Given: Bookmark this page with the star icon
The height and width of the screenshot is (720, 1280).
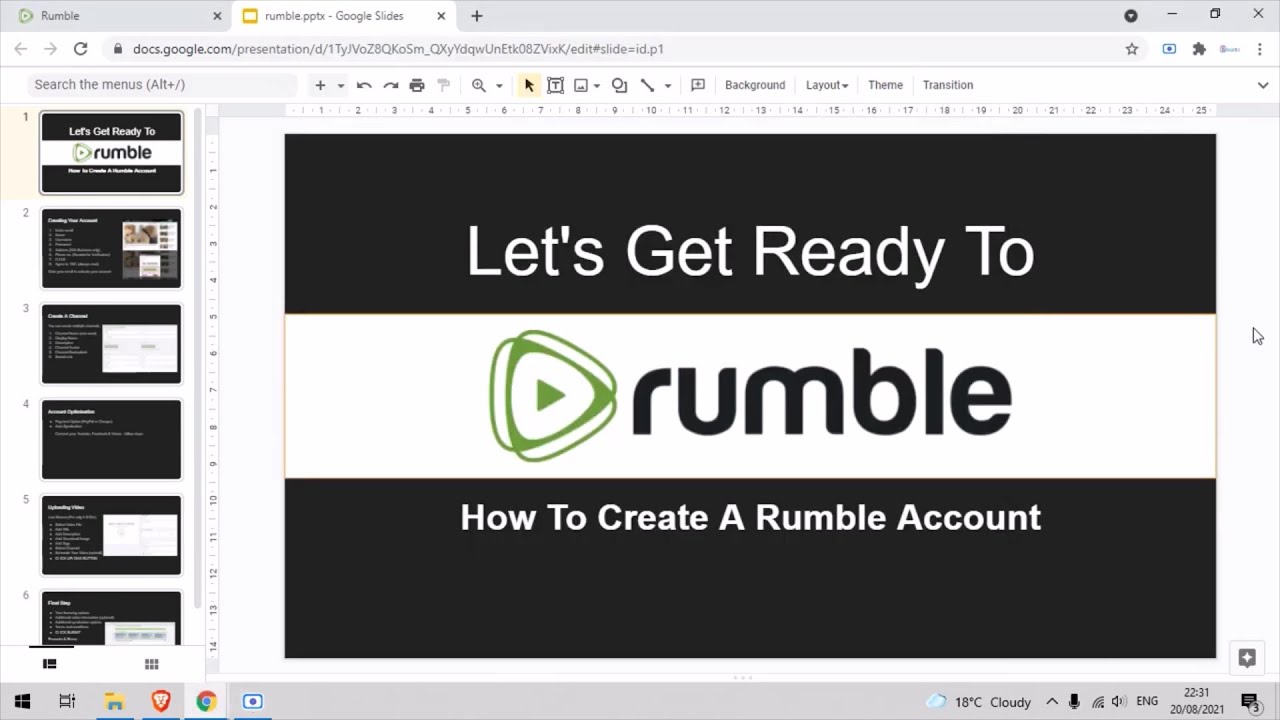Looking at the screenshot, I should pyautogui.click(x=1132, y=49).
